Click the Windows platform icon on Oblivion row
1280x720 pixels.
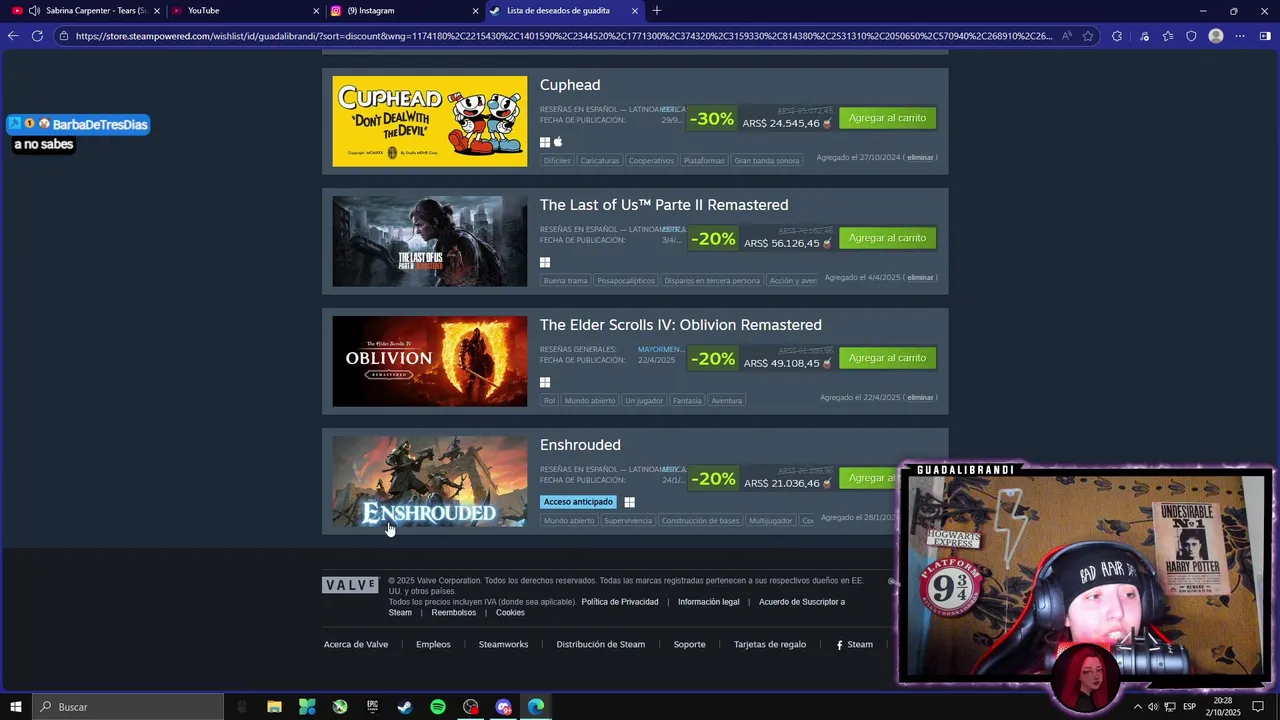pos(545,382)
